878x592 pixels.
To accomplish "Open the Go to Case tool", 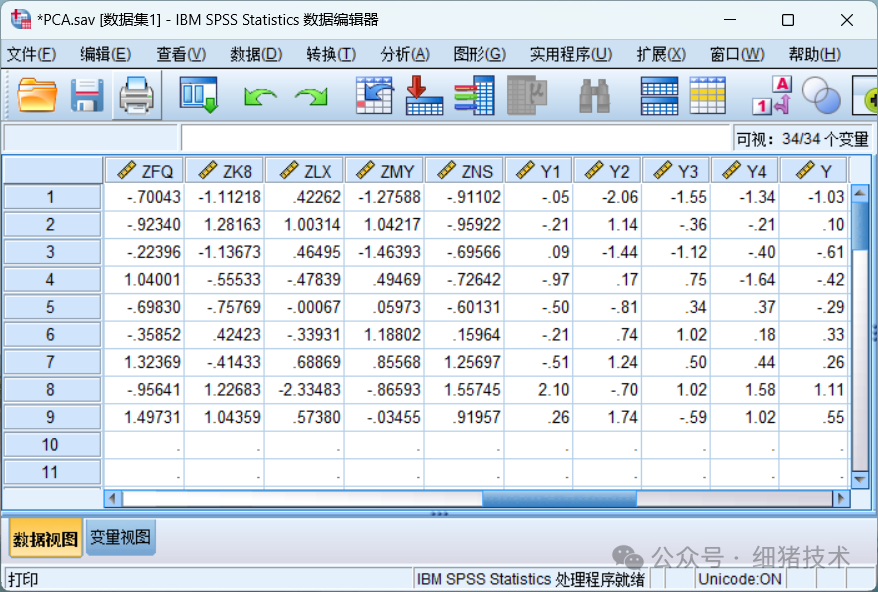I will tap(375, 95).
